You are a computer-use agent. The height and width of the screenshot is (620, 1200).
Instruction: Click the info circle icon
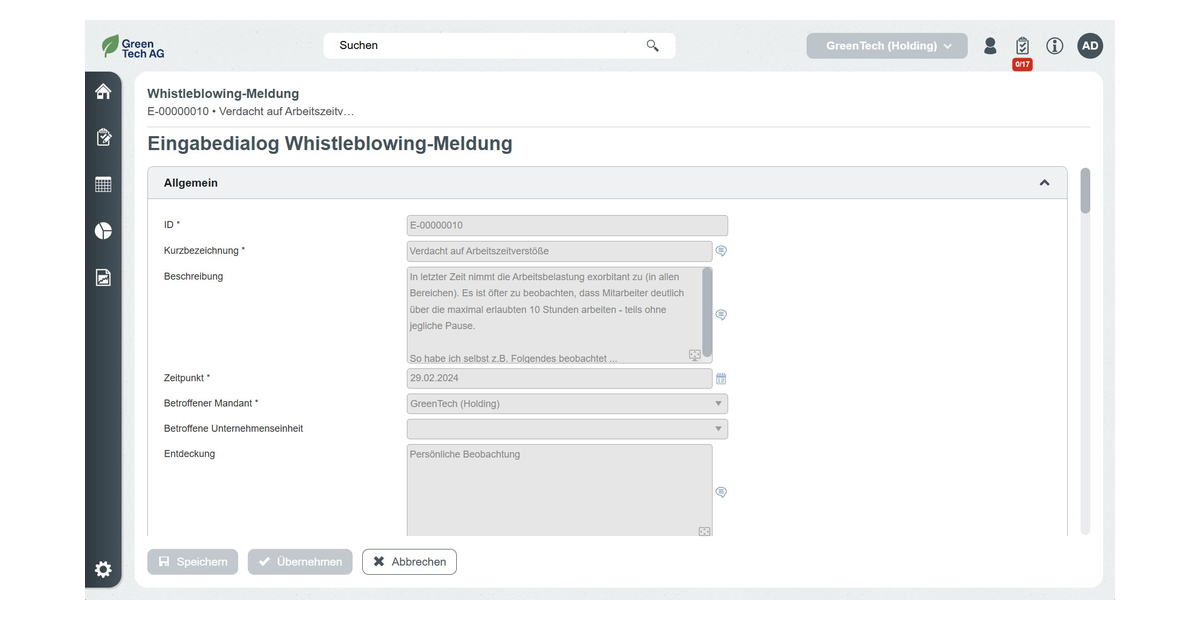(x=1054, y=46)
